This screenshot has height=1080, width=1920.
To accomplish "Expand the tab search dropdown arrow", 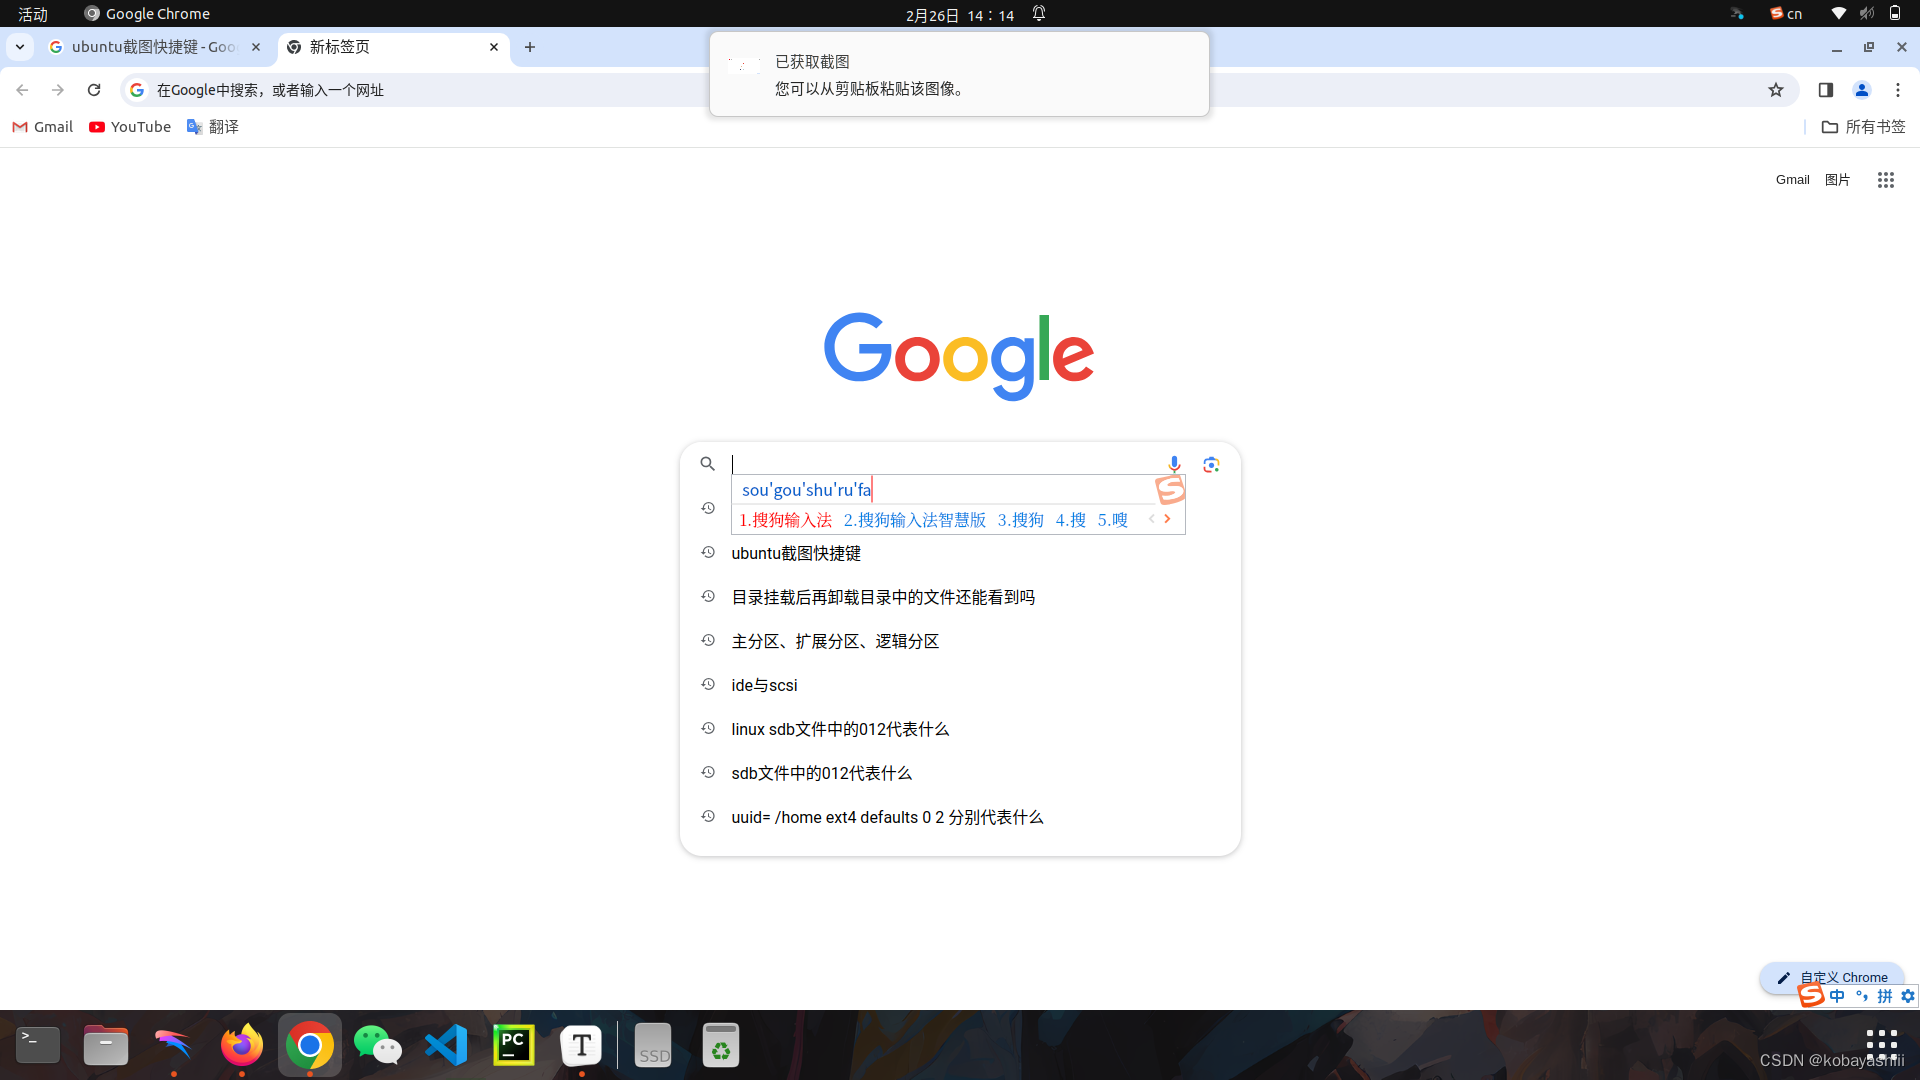I will [20, 47].
